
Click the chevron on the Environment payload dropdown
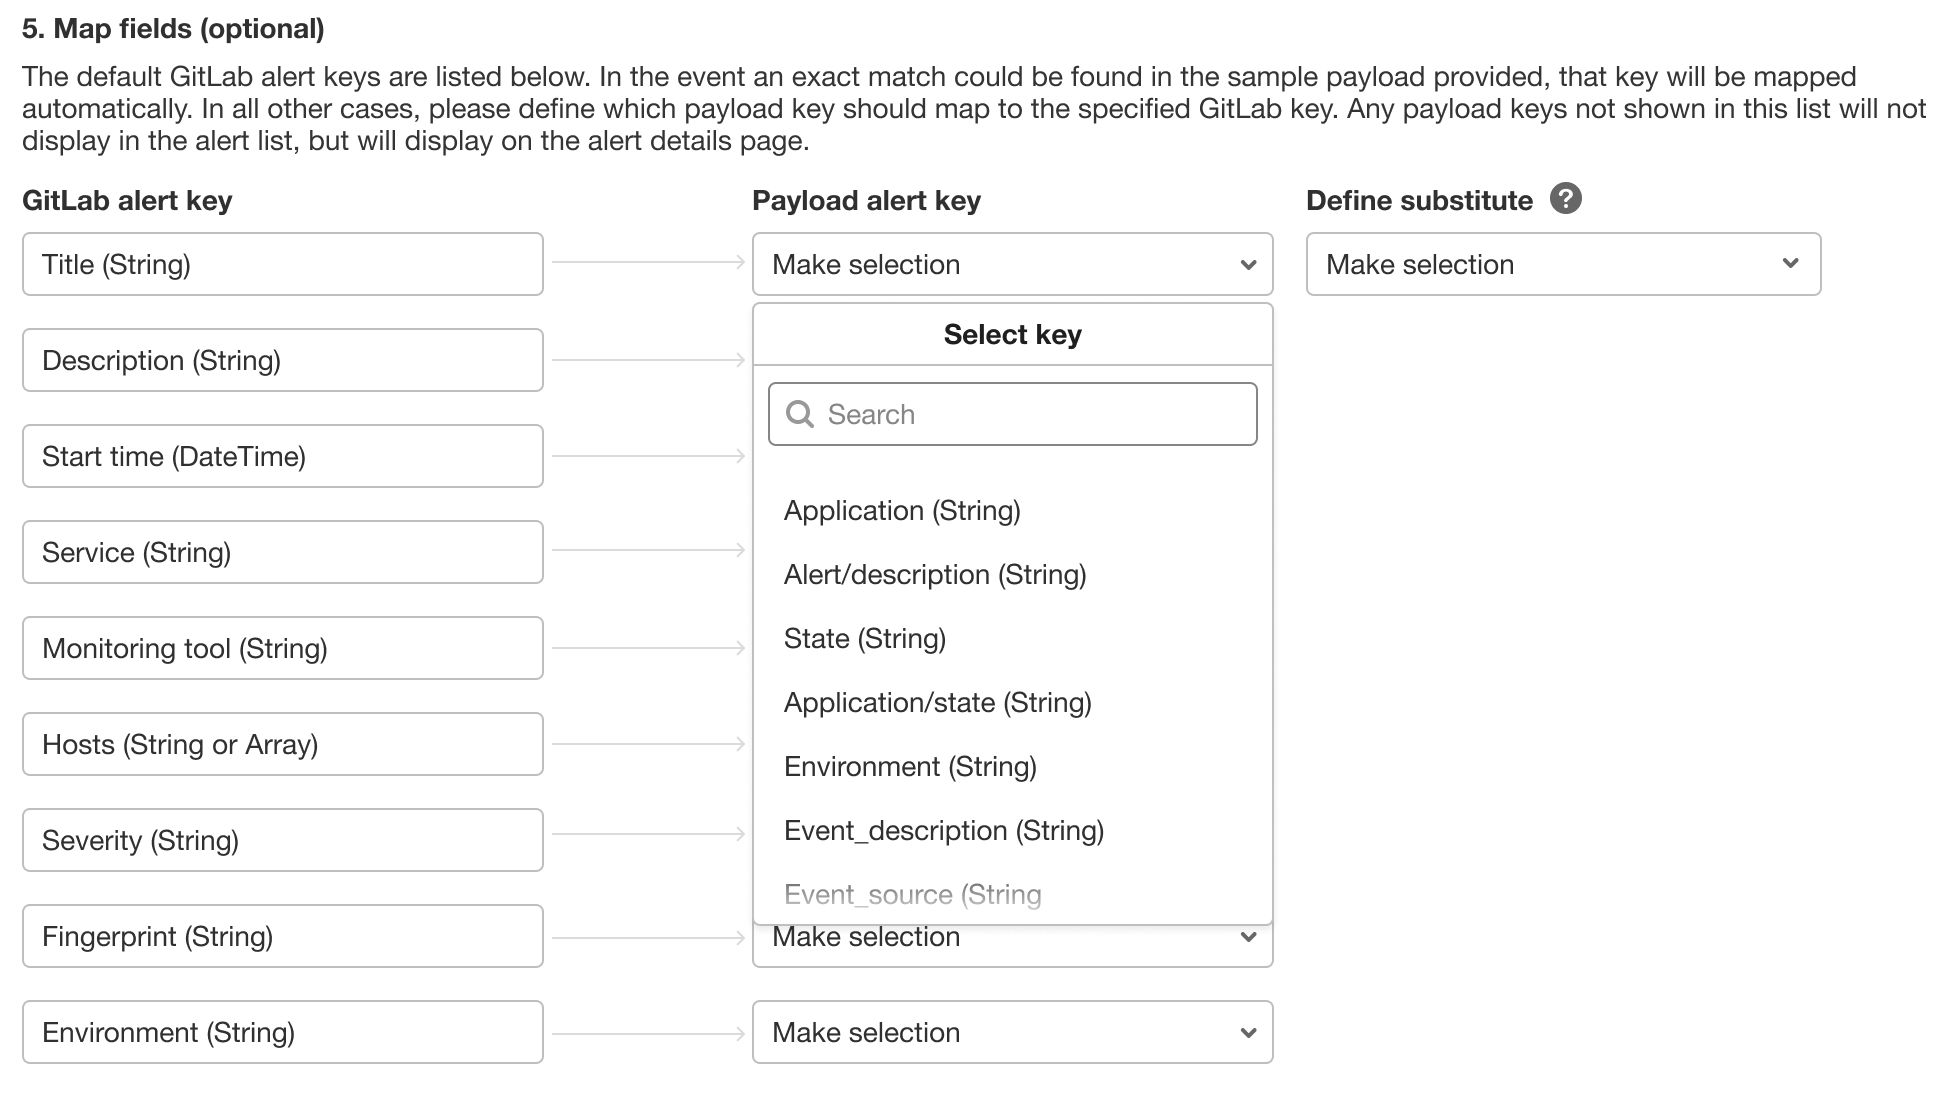(x=1248, y=1032)
